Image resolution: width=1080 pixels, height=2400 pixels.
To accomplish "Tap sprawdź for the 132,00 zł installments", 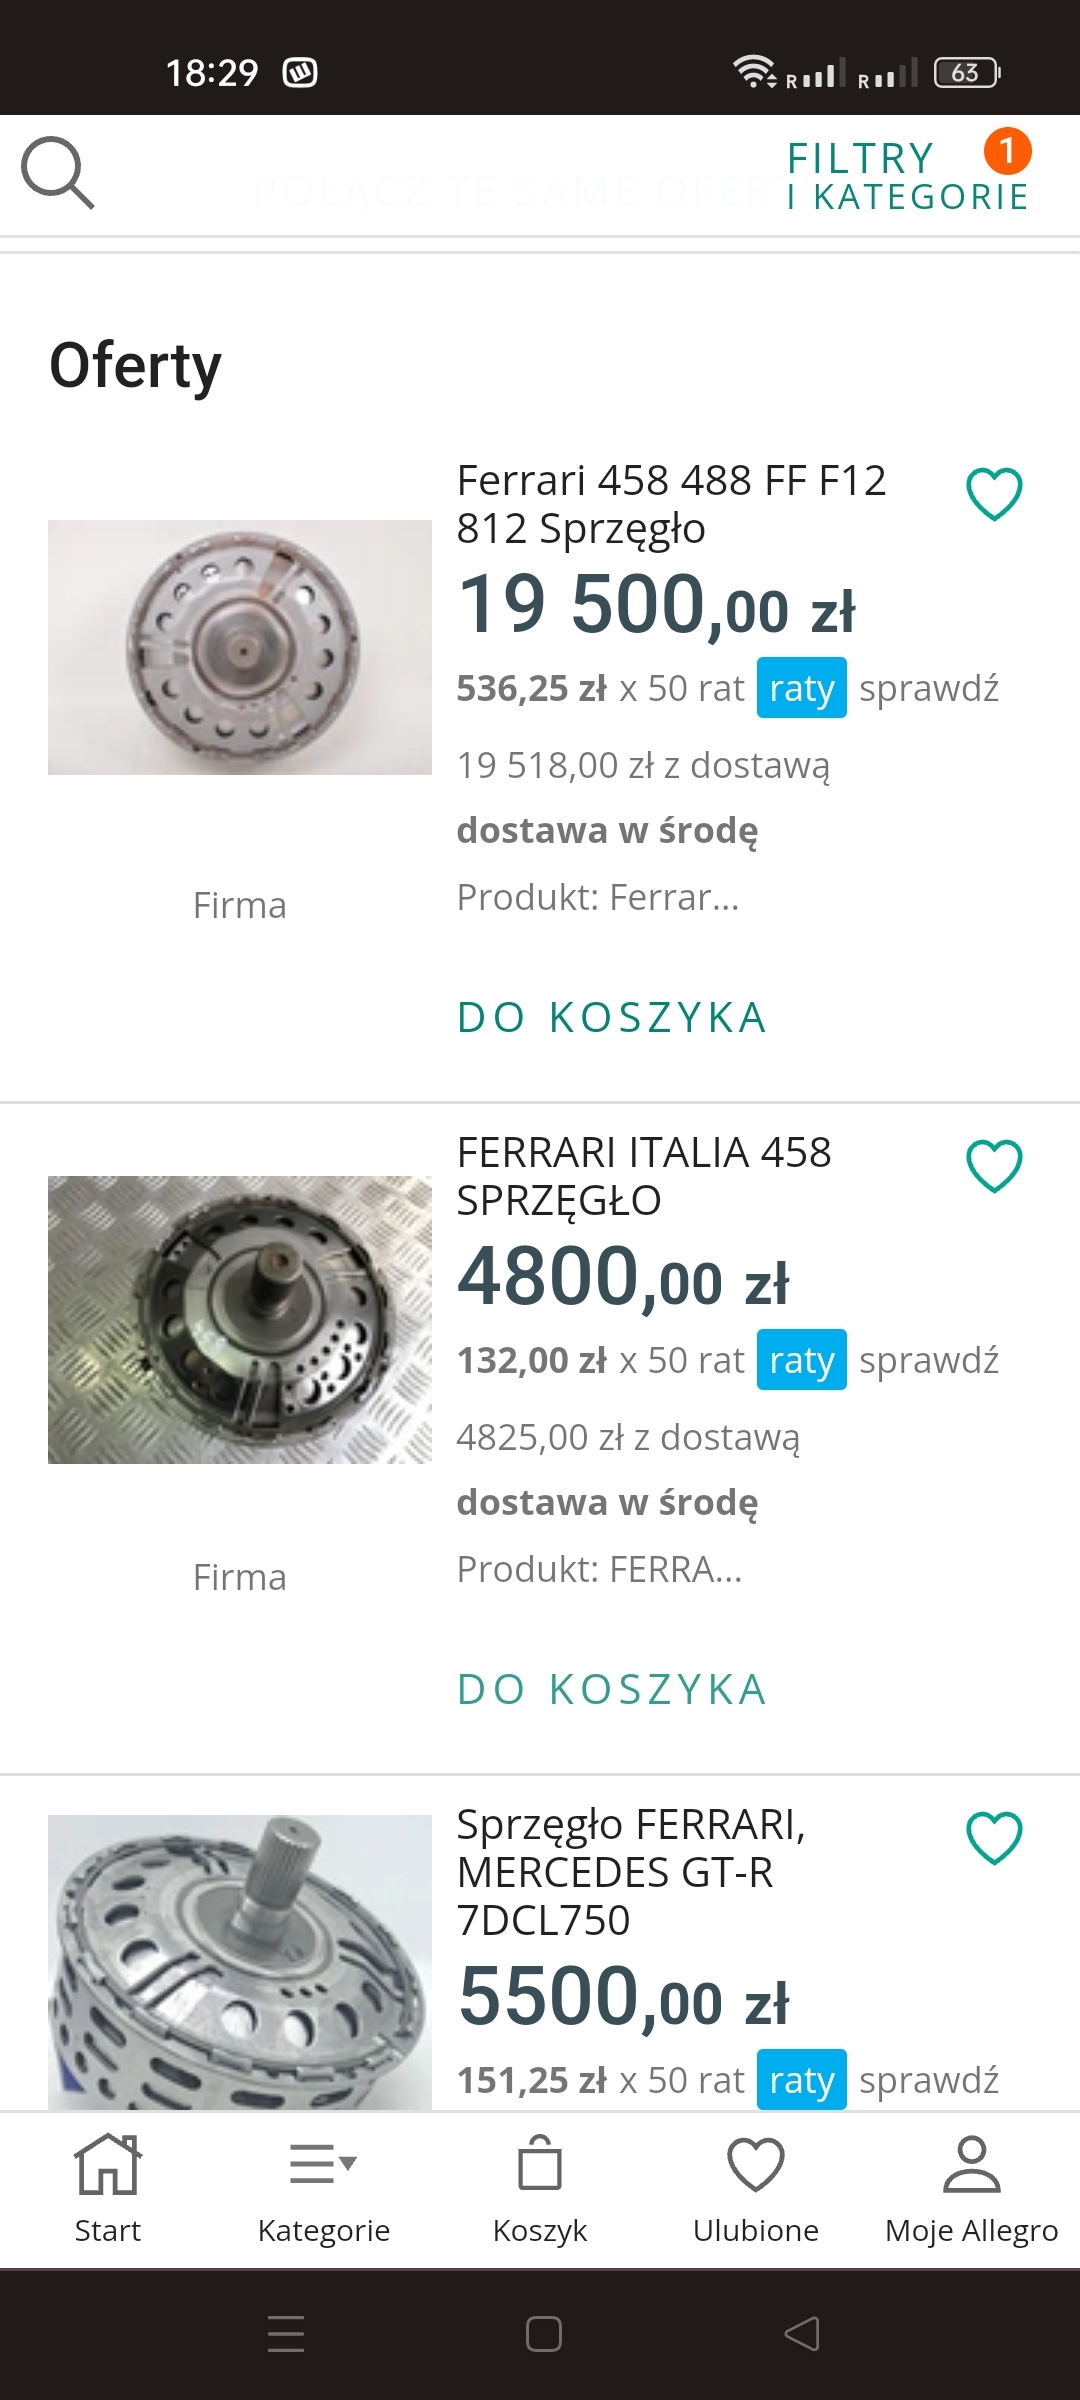I will pyautogui.click(x=929, y=1360).
